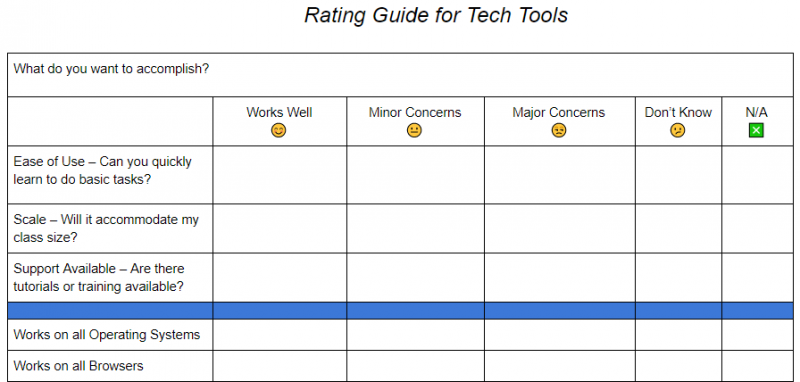Viewport: 800px width, 382px height.
Task: Click the Ease of Use row label
Action: 103,170
